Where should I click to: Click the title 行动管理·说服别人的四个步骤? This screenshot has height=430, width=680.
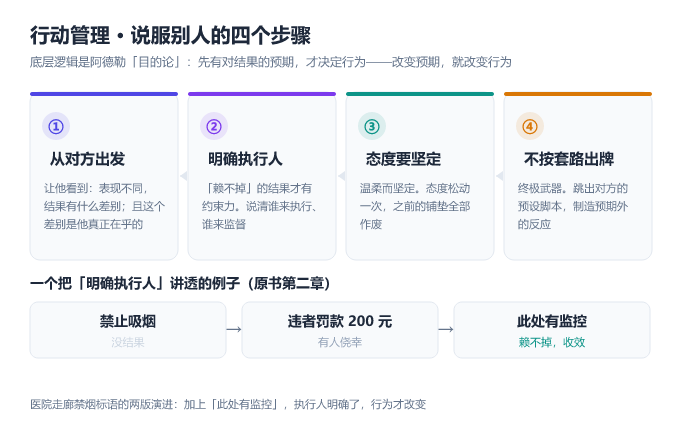click(170, 36)
